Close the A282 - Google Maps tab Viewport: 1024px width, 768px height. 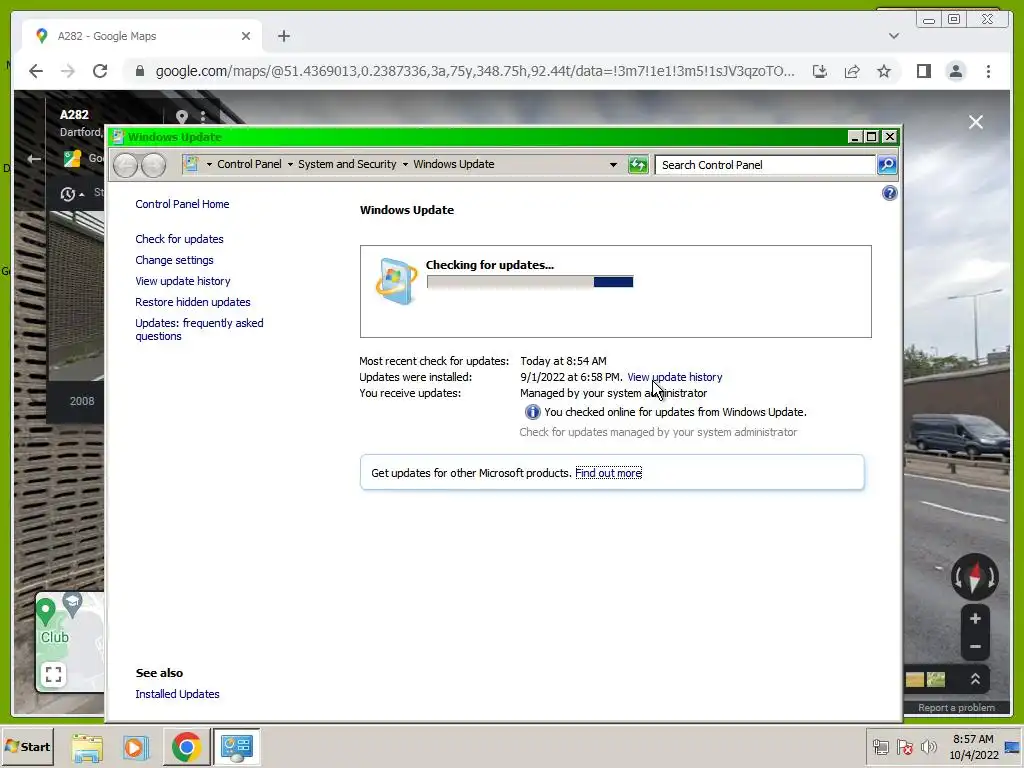pyautogui.click(x=246, y=36)
